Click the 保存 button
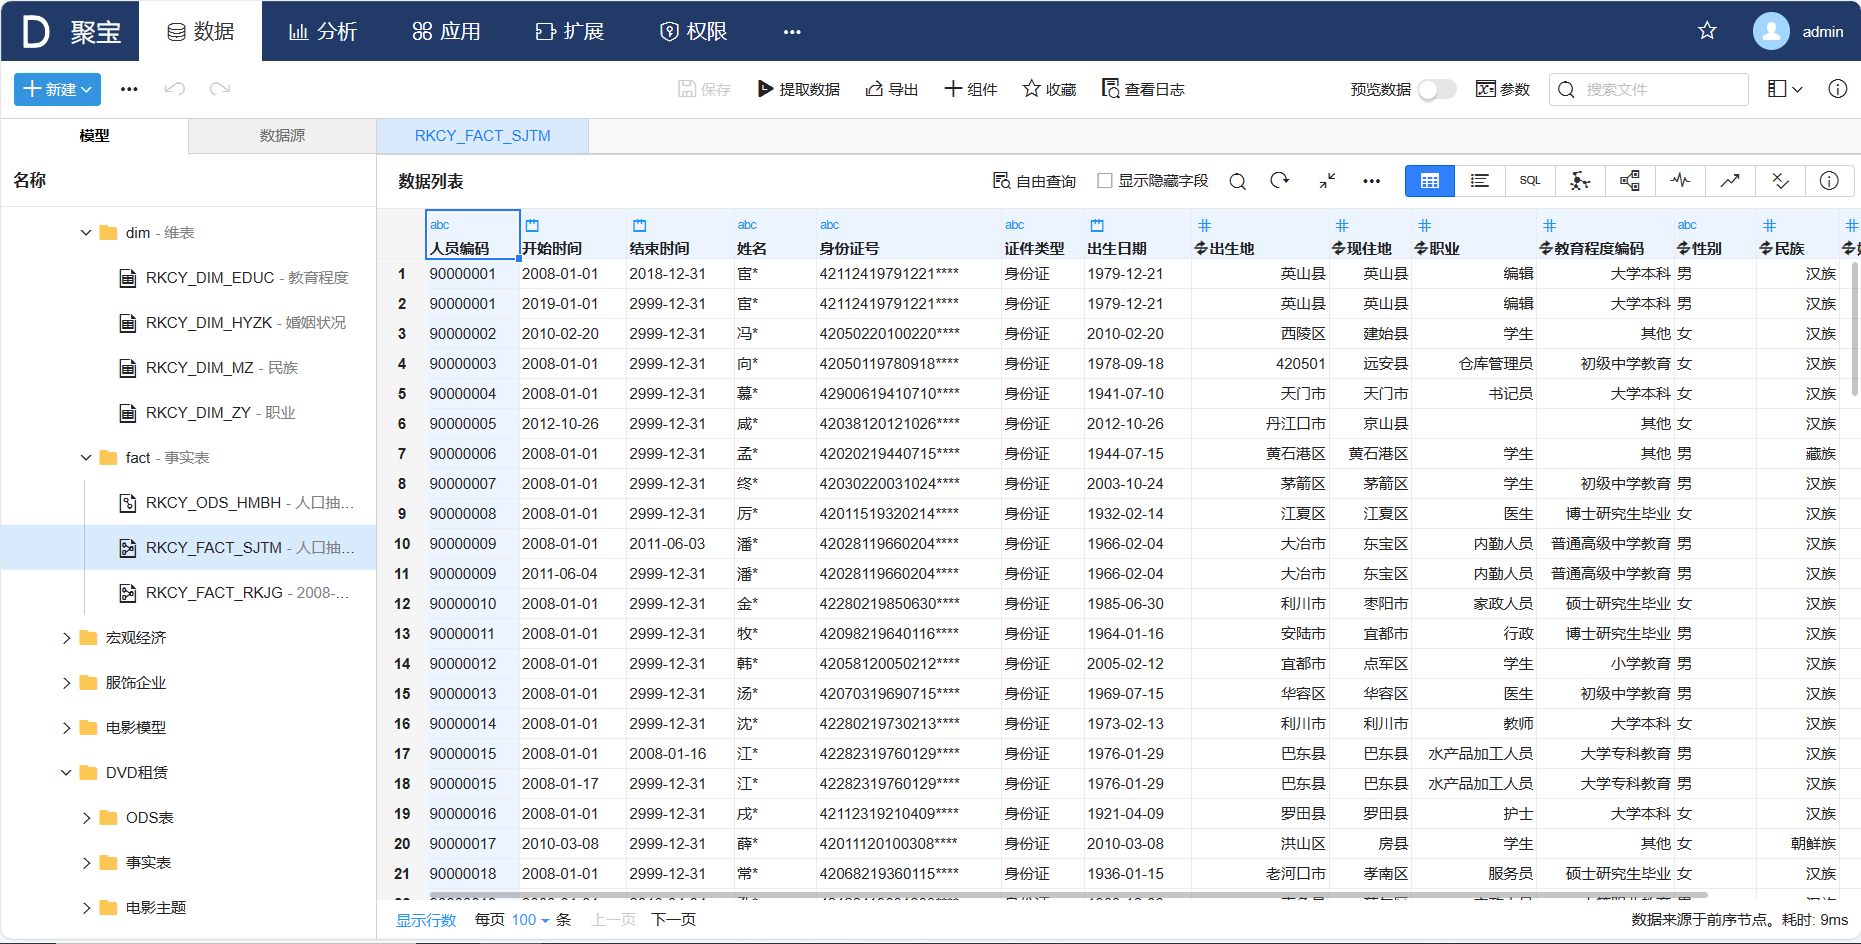Screen dimensions: 1861x944 (x=705, y=89)
